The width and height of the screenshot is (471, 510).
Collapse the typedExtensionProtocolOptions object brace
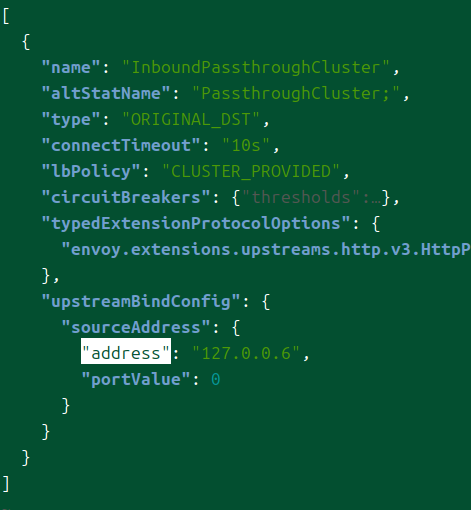(x=376, y=223)
